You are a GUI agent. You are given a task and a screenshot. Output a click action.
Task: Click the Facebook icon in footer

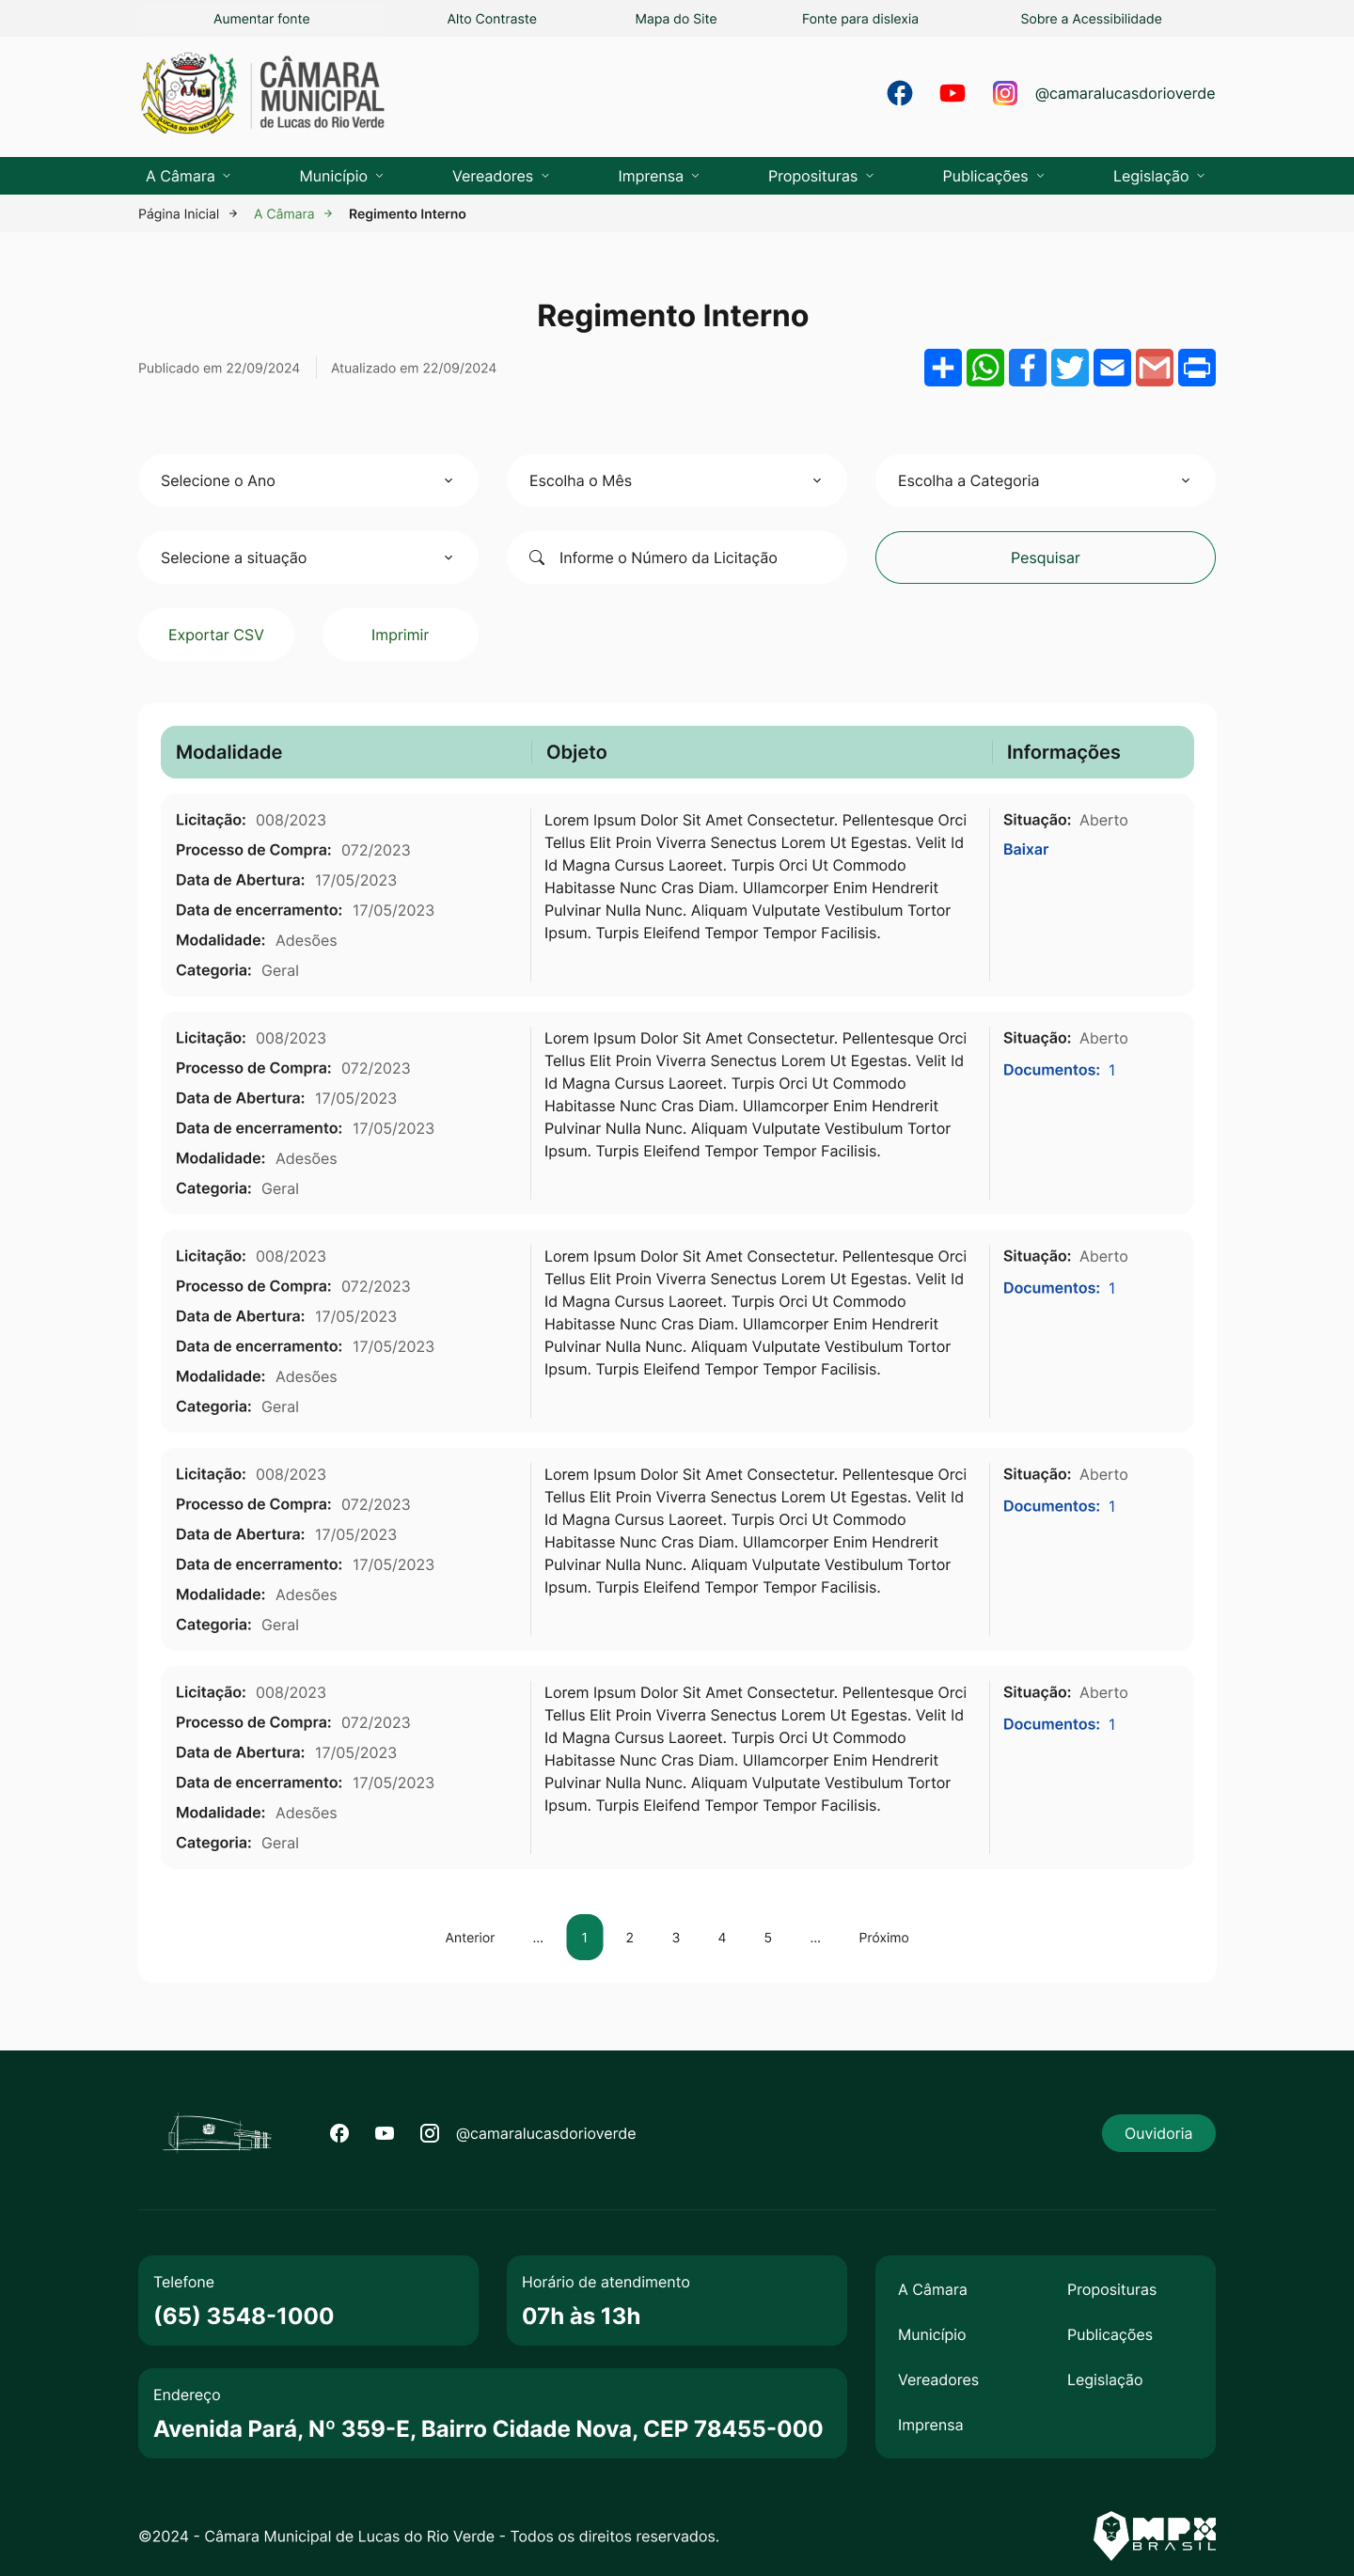(x=339, y=2133)
